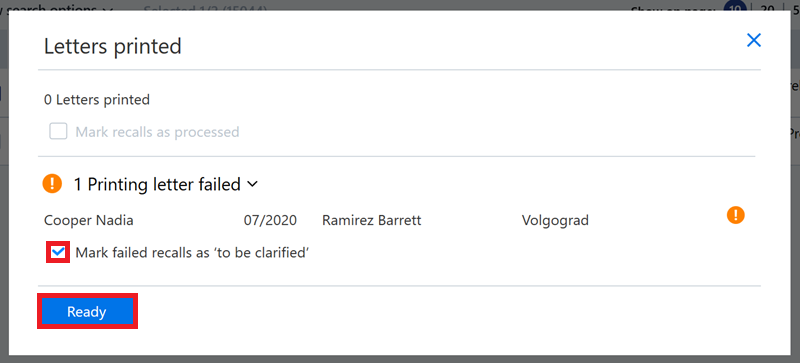Uncheck Mark failed recalls as 'to be clarified' checkbox

[58, 252]
